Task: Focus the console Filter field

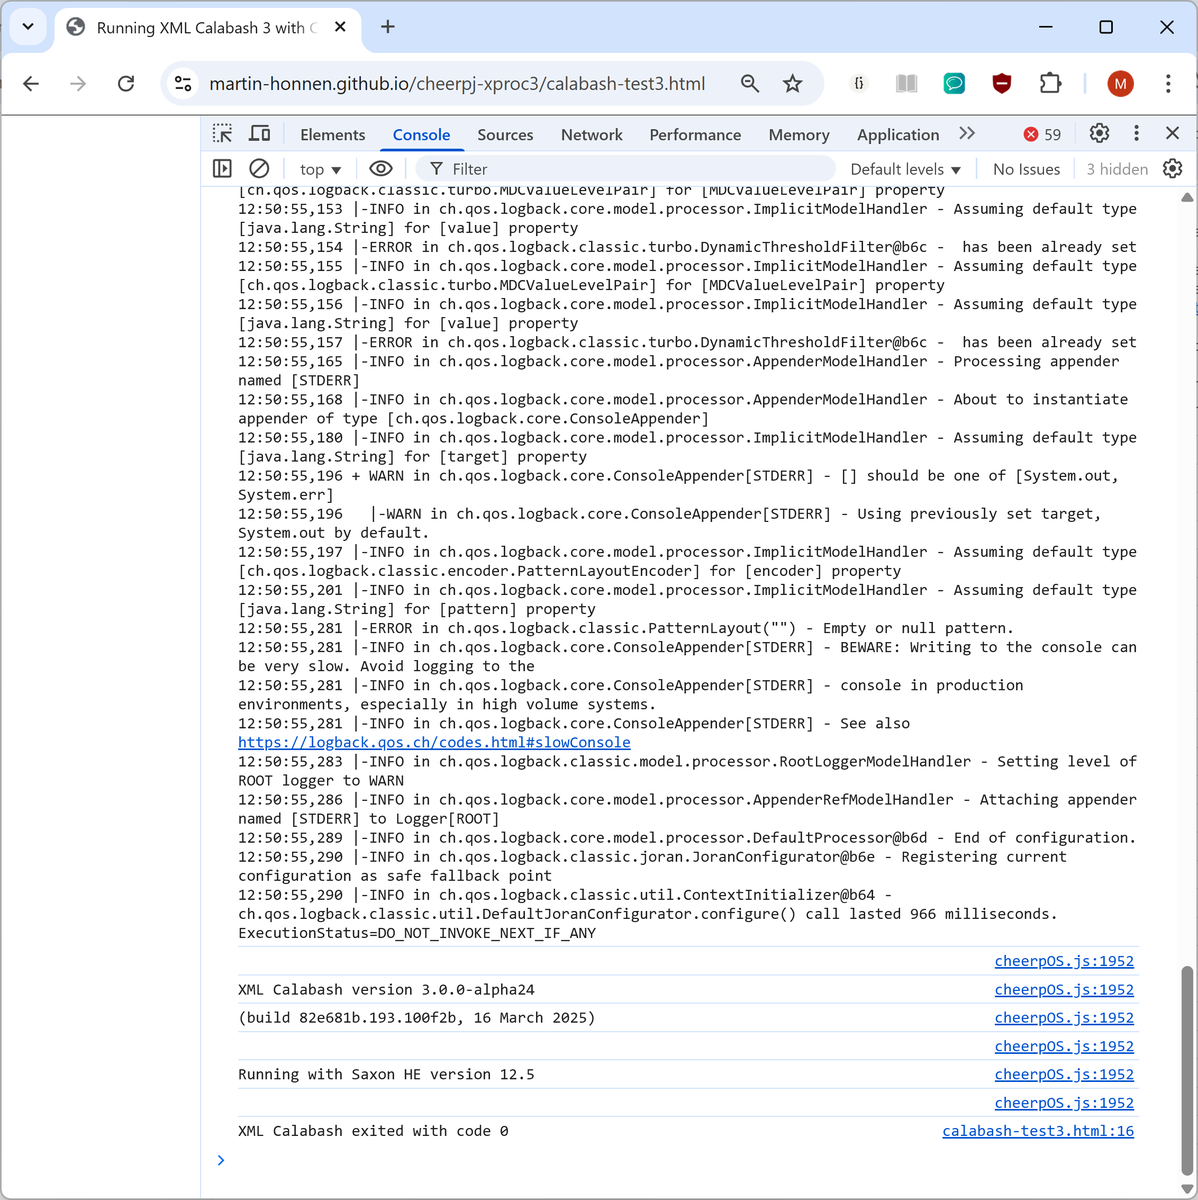Action: [625, 169]
